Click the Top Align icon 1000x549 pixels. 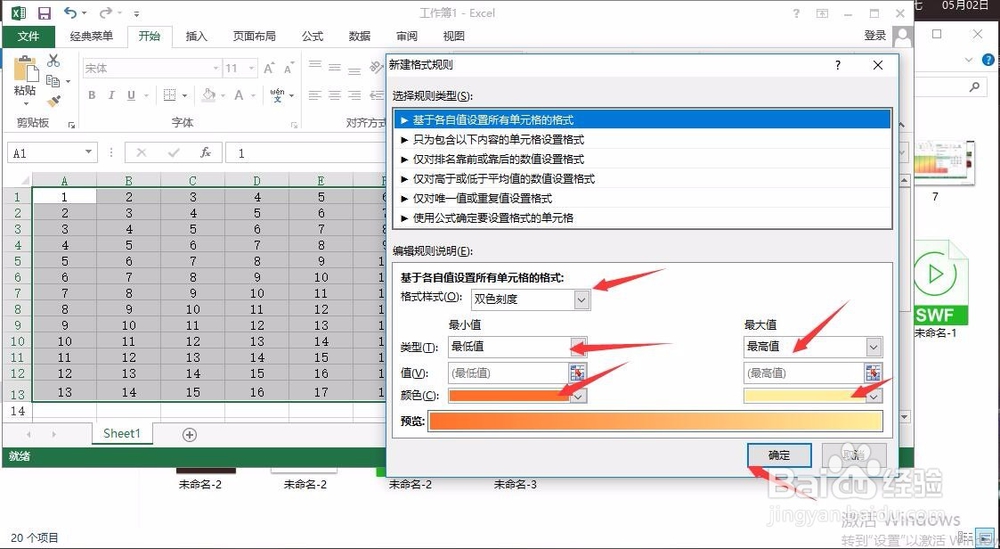(314, 66)
